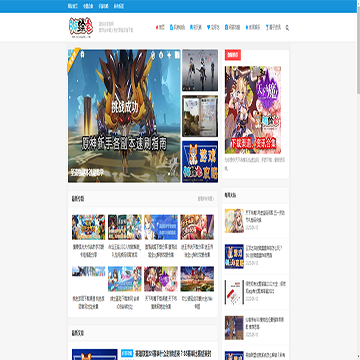
Task: Open the search magnifier icon in navigation
Action: click(x=287, y=28)
